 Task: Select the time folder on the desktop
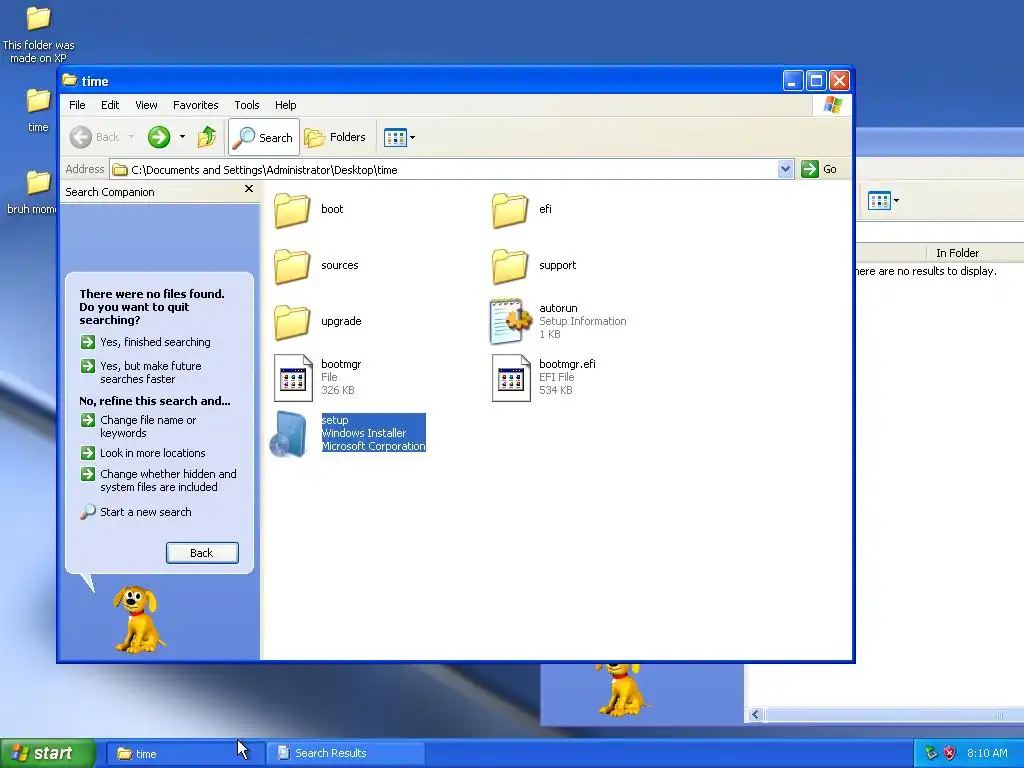(x=38, y=111)
